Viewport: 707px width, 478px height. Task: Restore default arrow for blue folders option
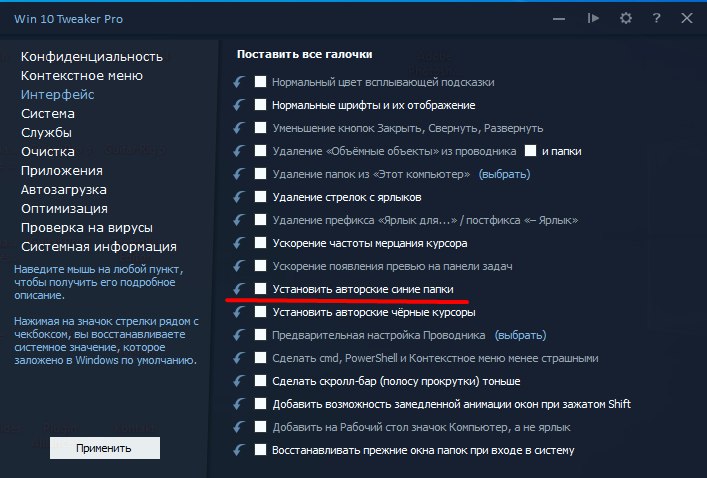(x=239, y=289)
